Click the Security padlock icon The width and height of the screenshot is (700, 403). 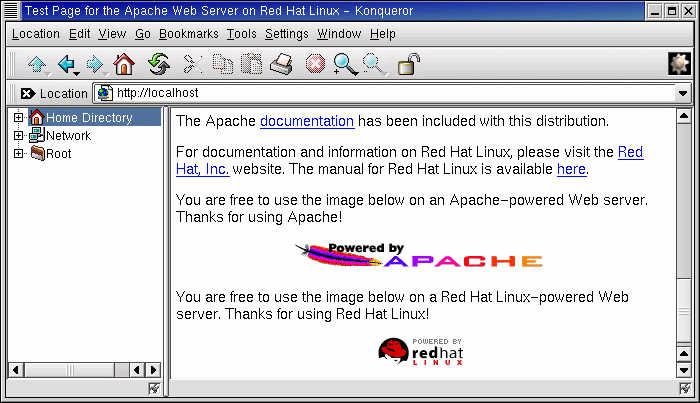[408, 64]
